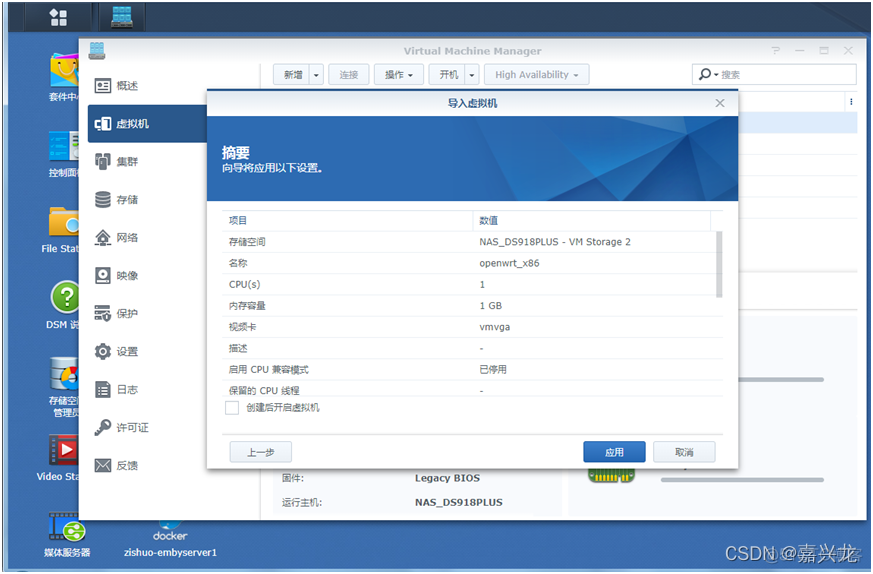Image resolution: width=873 pixels, height=574 pixels.
Task: Click Virtual Machine Manager taskbar icon
Action: (x=122, y=17)
